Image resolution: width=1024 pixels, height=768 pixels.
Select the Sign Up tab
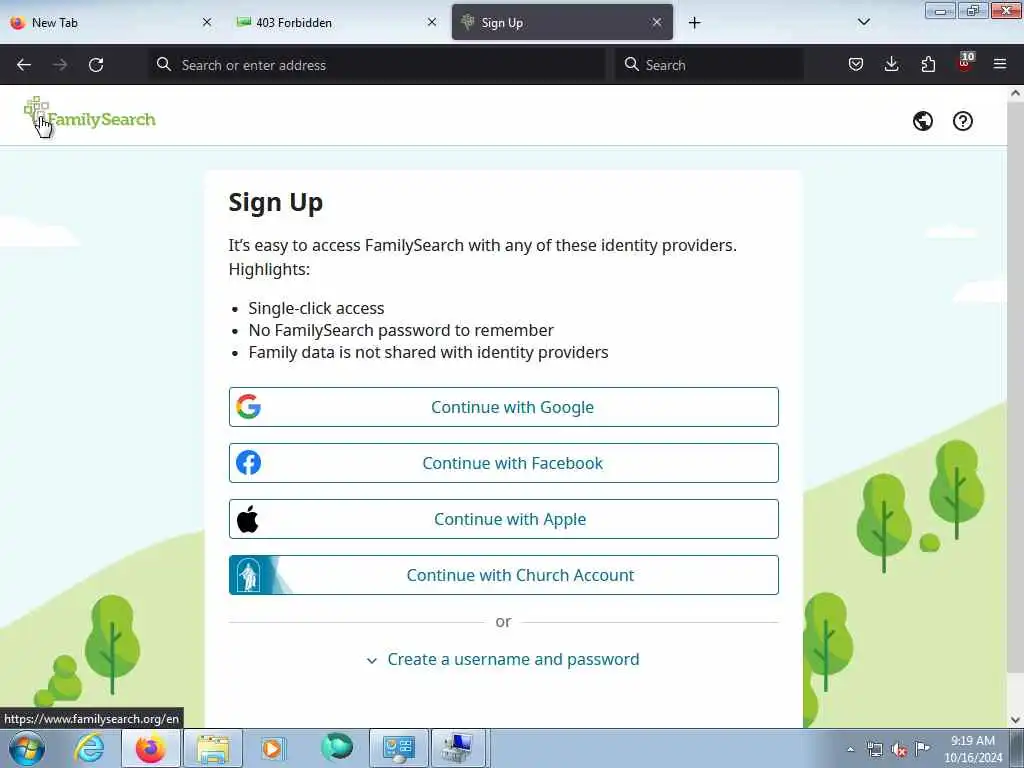(562, 23)
